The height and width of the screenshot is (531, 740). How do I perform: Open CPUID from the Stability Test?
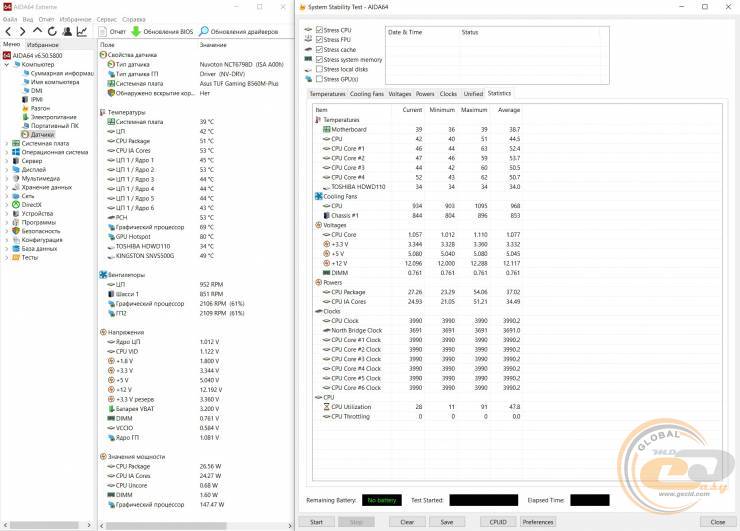coord(498,522)
